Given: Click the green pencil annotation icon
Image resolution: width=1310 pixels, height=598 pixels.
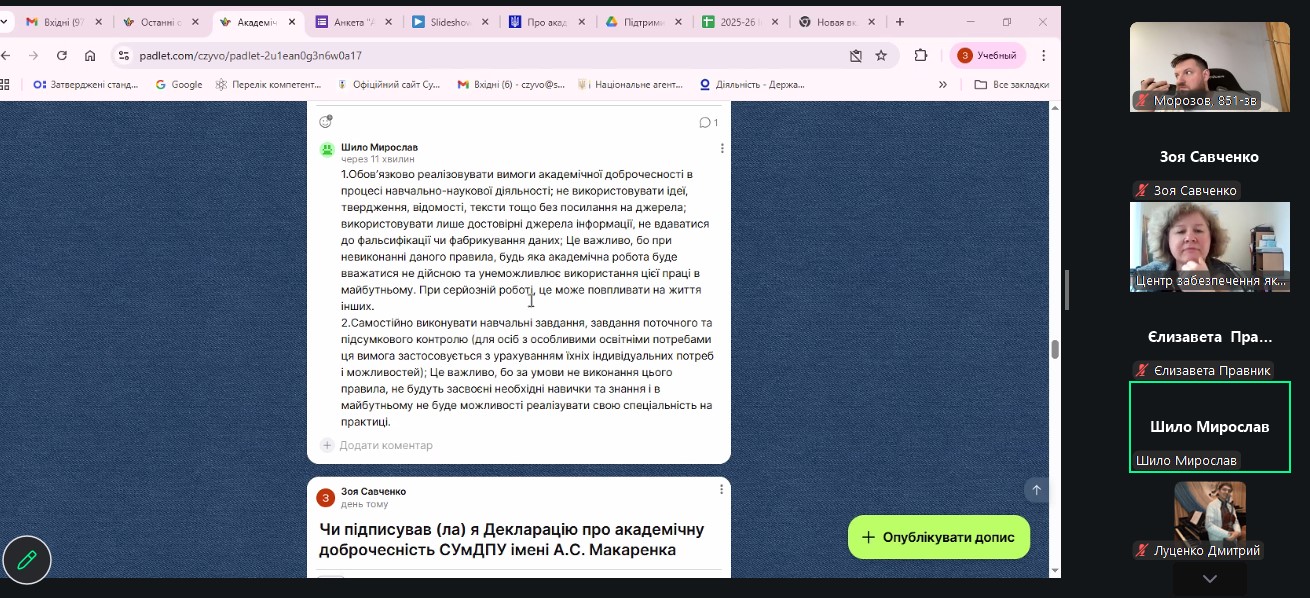Looking at the screenshot, I should pos(27,560).
